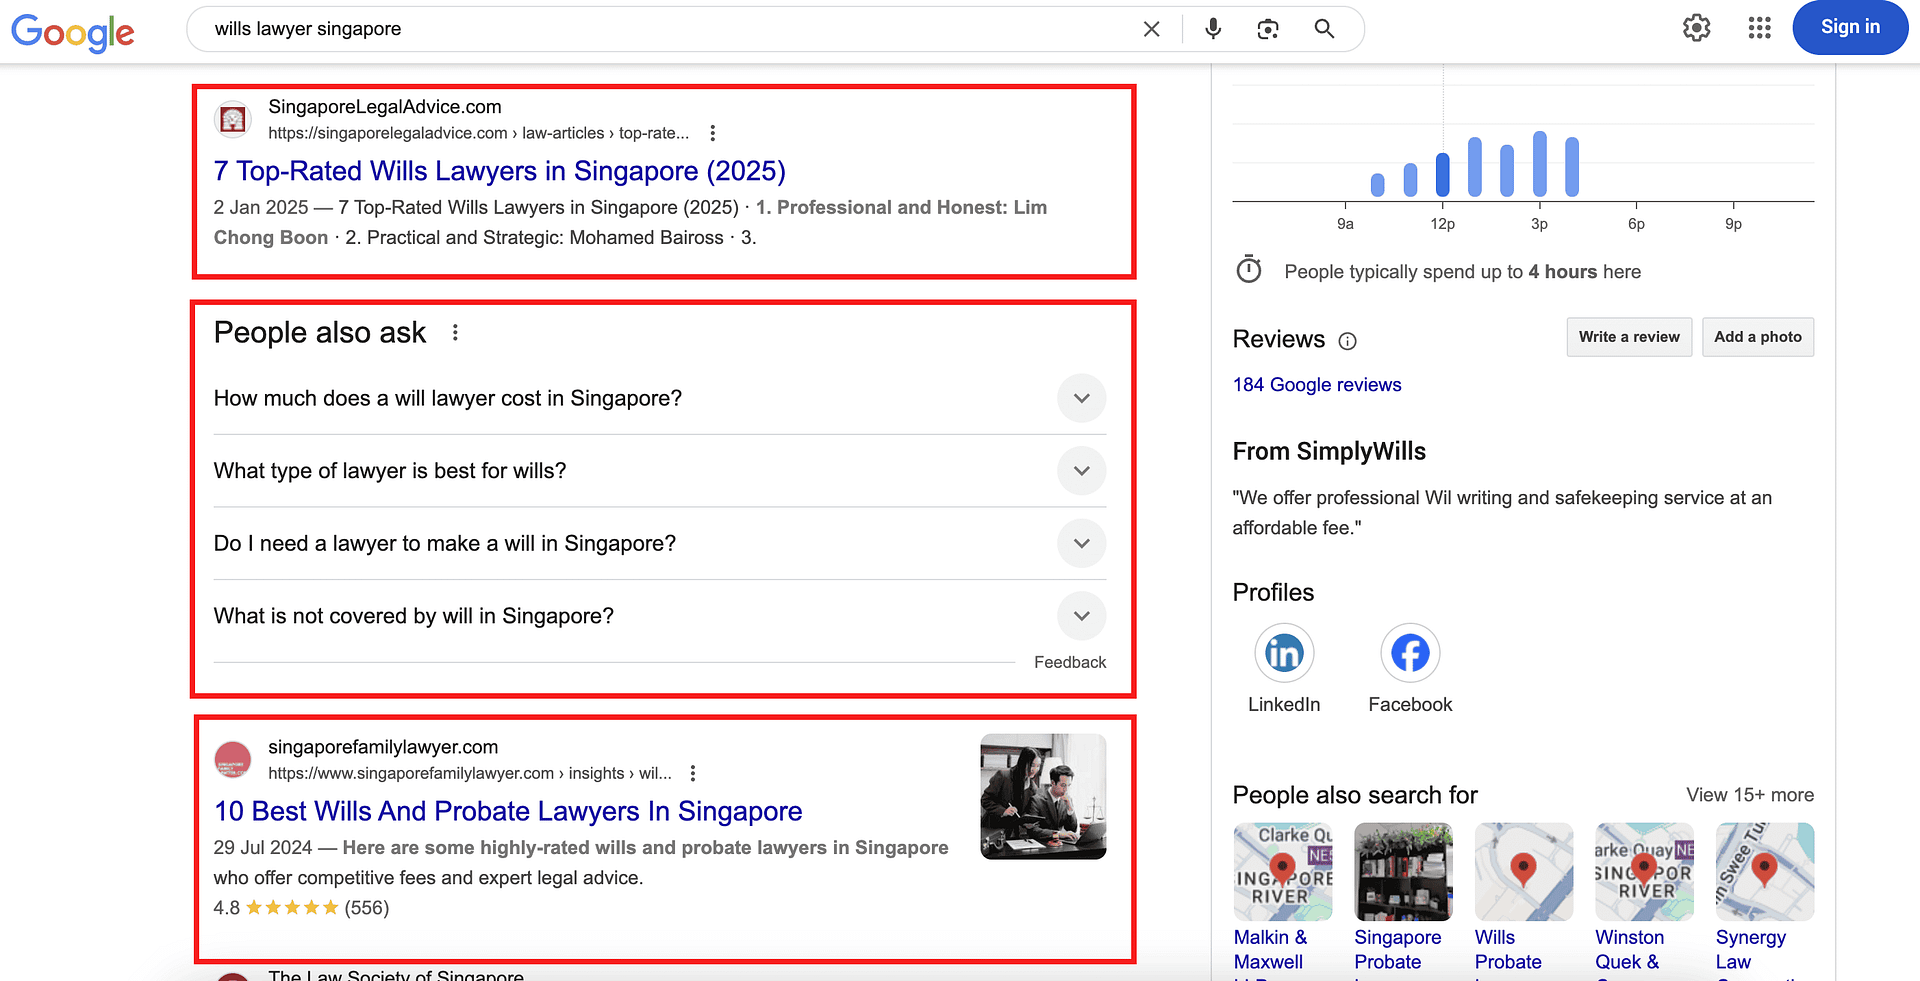Select the 3p bar in popular times chart
The width and height of the screenshot is (1920, 981).
[1540, 164]
